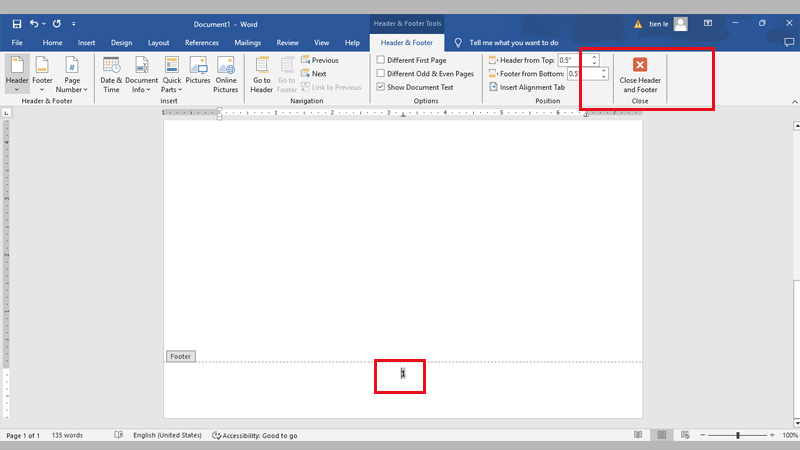Click the Pictures icon in Insert group
800x450 pixels.
(x=198, y=67)
